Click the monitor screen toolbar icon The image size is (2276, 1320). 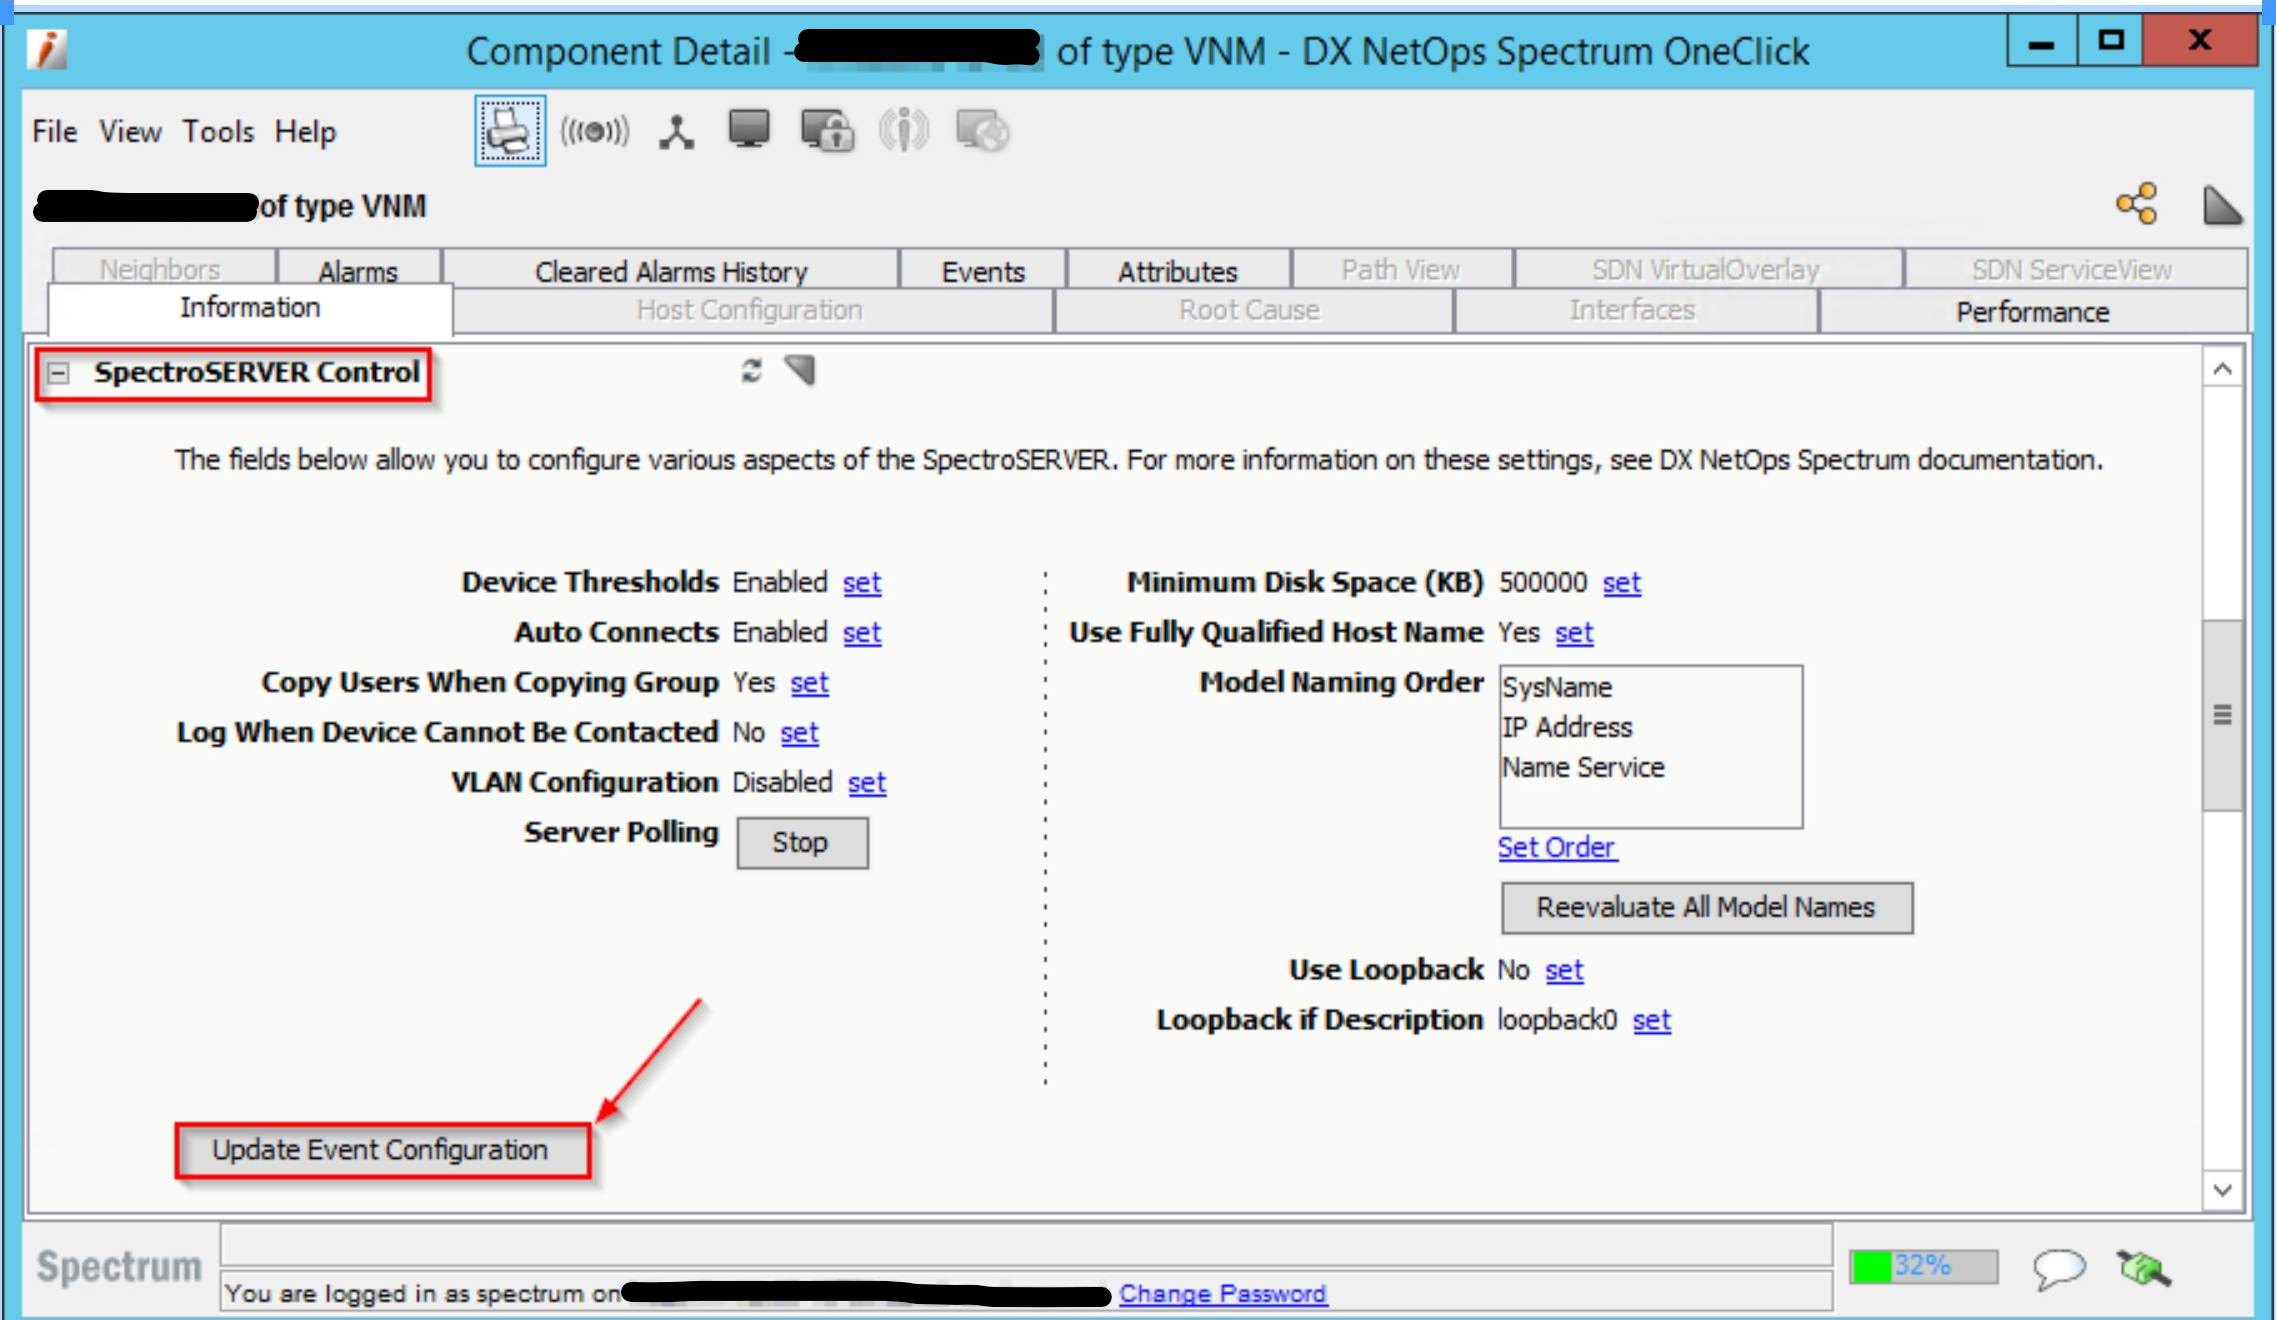(749, 129)
